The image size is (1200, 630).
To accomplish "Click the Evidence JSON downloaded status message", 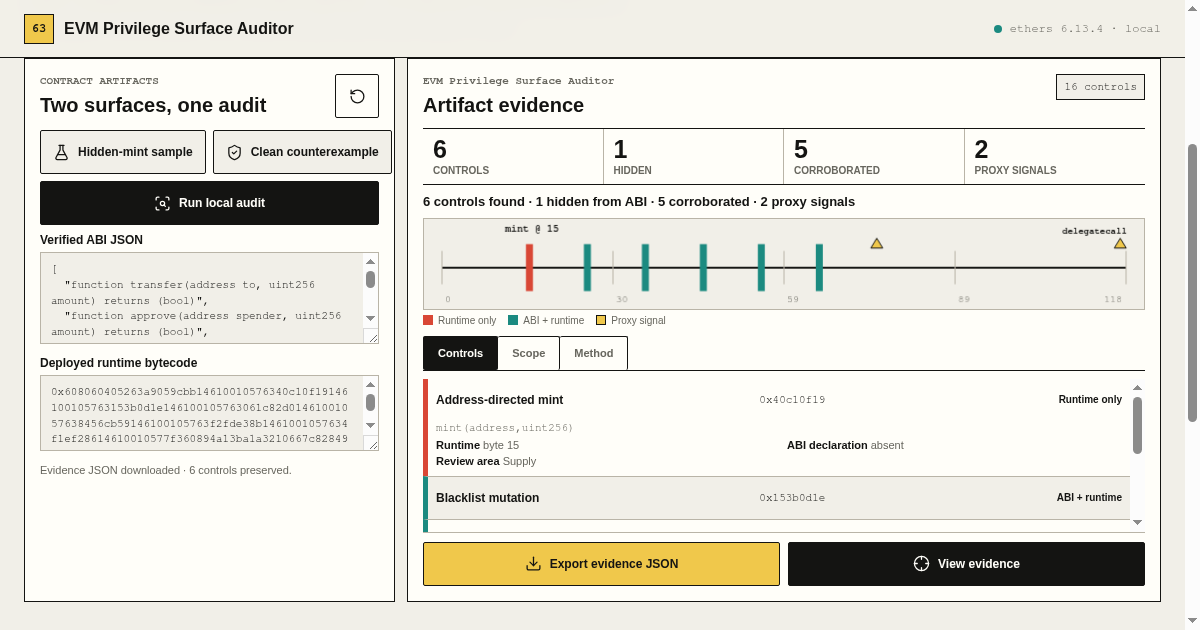I will click(166, 470).
